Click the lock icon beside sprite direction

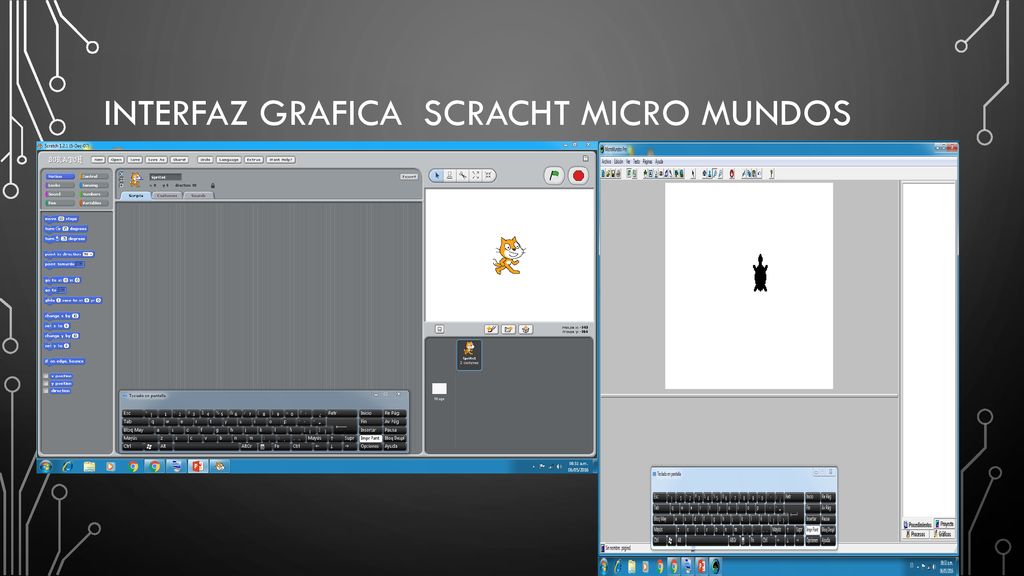(x=212, y=185)
